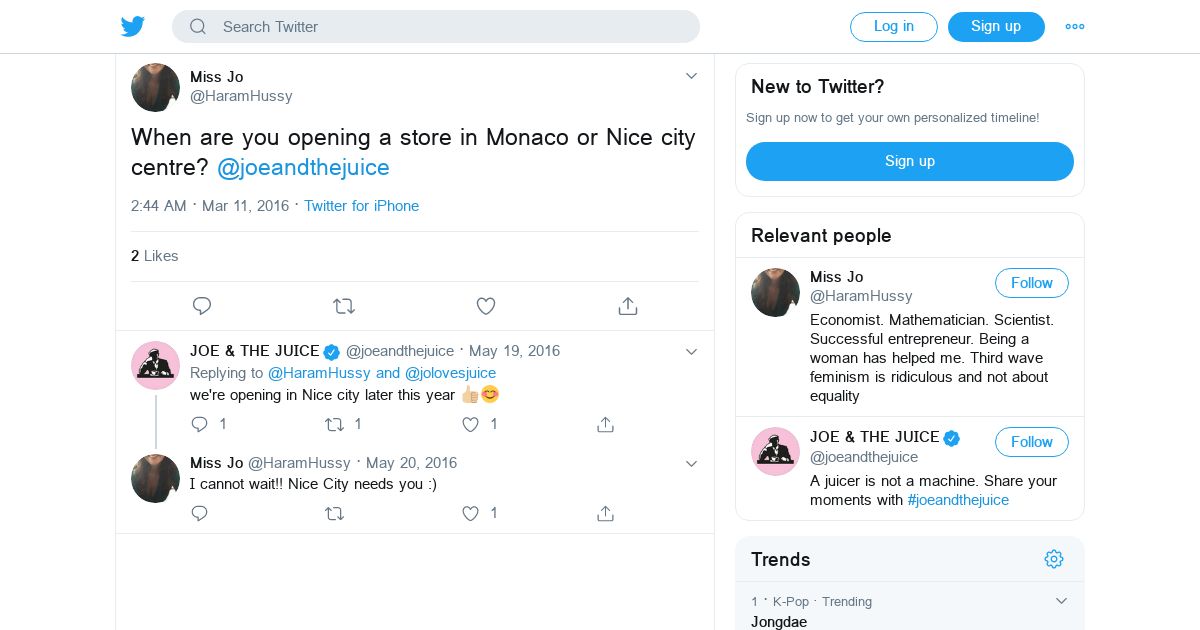Follow Miss Jo in Relevant people
The image size is (1200, 630).
(1031, 283)
